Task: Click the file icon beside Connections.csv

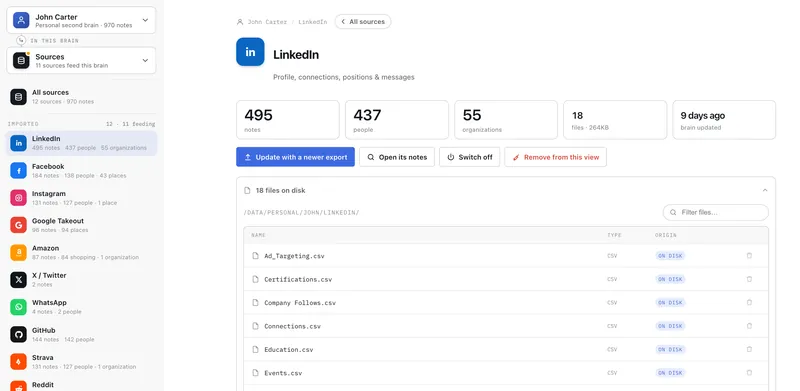Action: 256,326
